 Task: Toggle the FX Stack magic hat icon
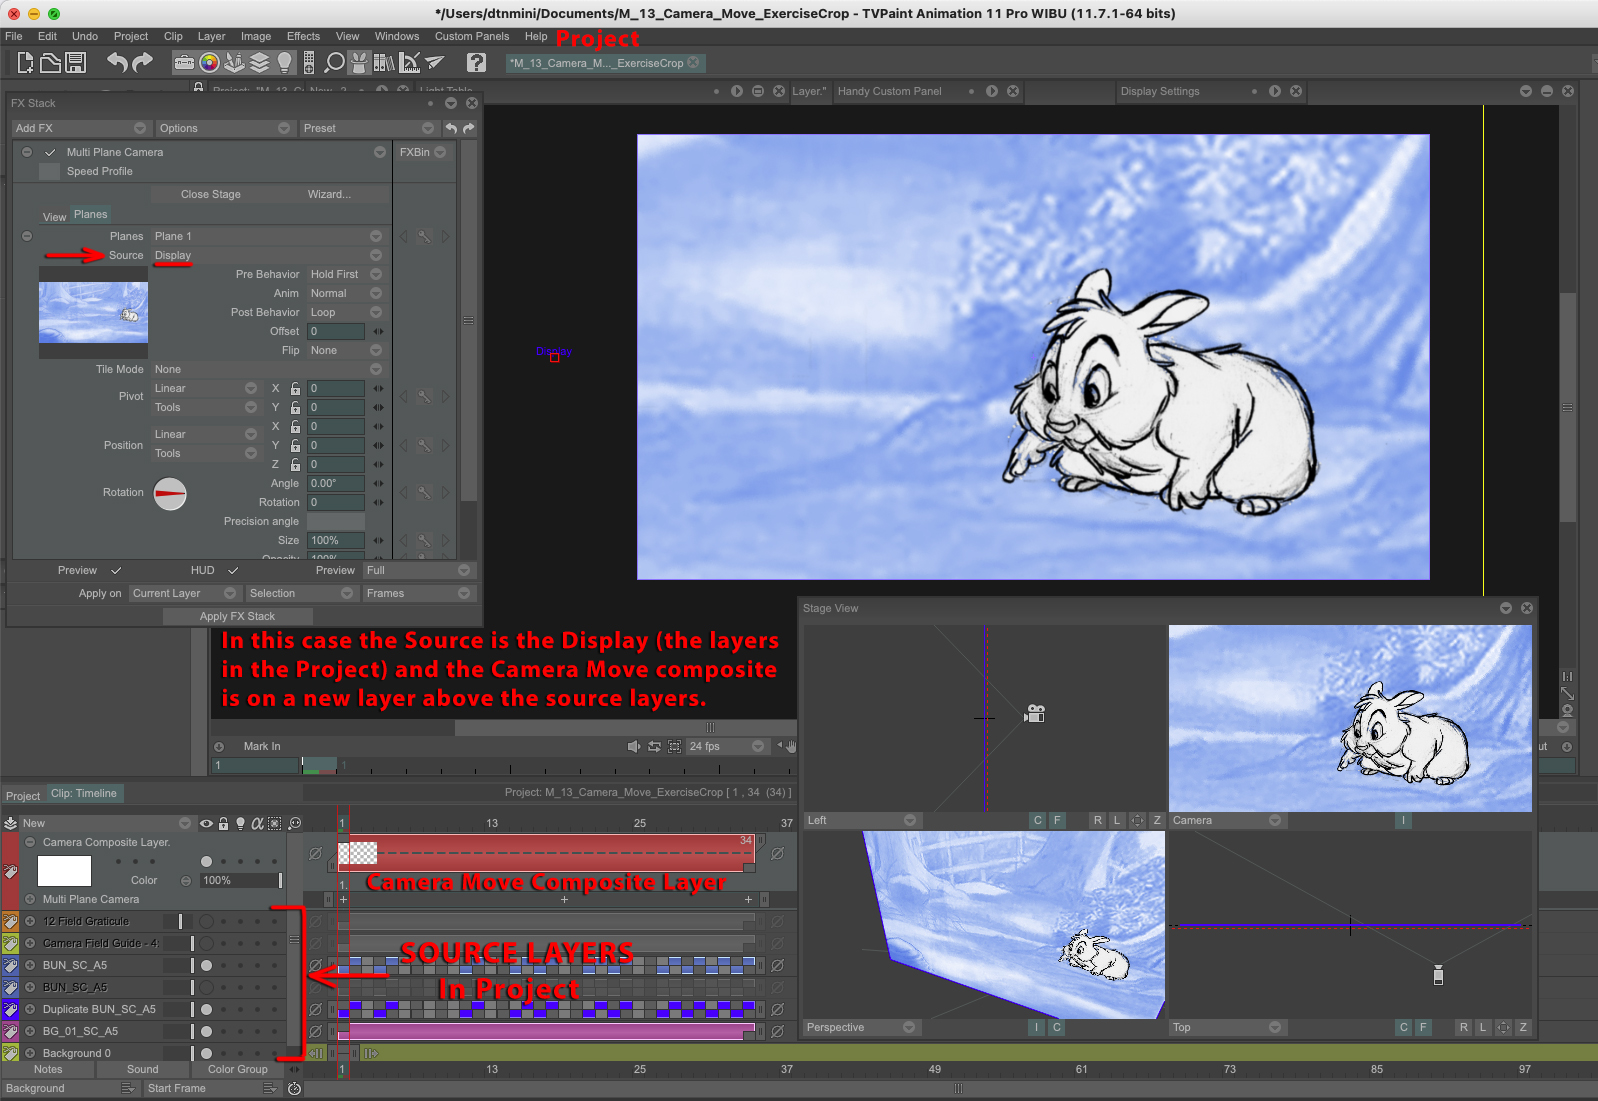[359, 63]
